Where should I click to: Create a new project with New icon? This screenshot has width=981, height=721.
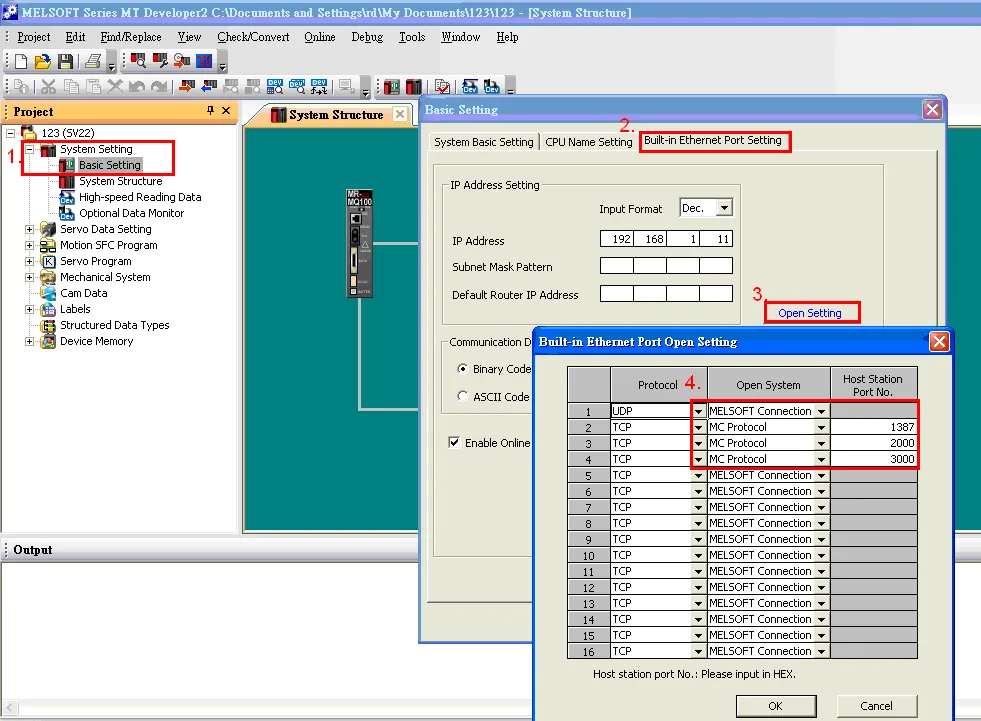(21, 61)
